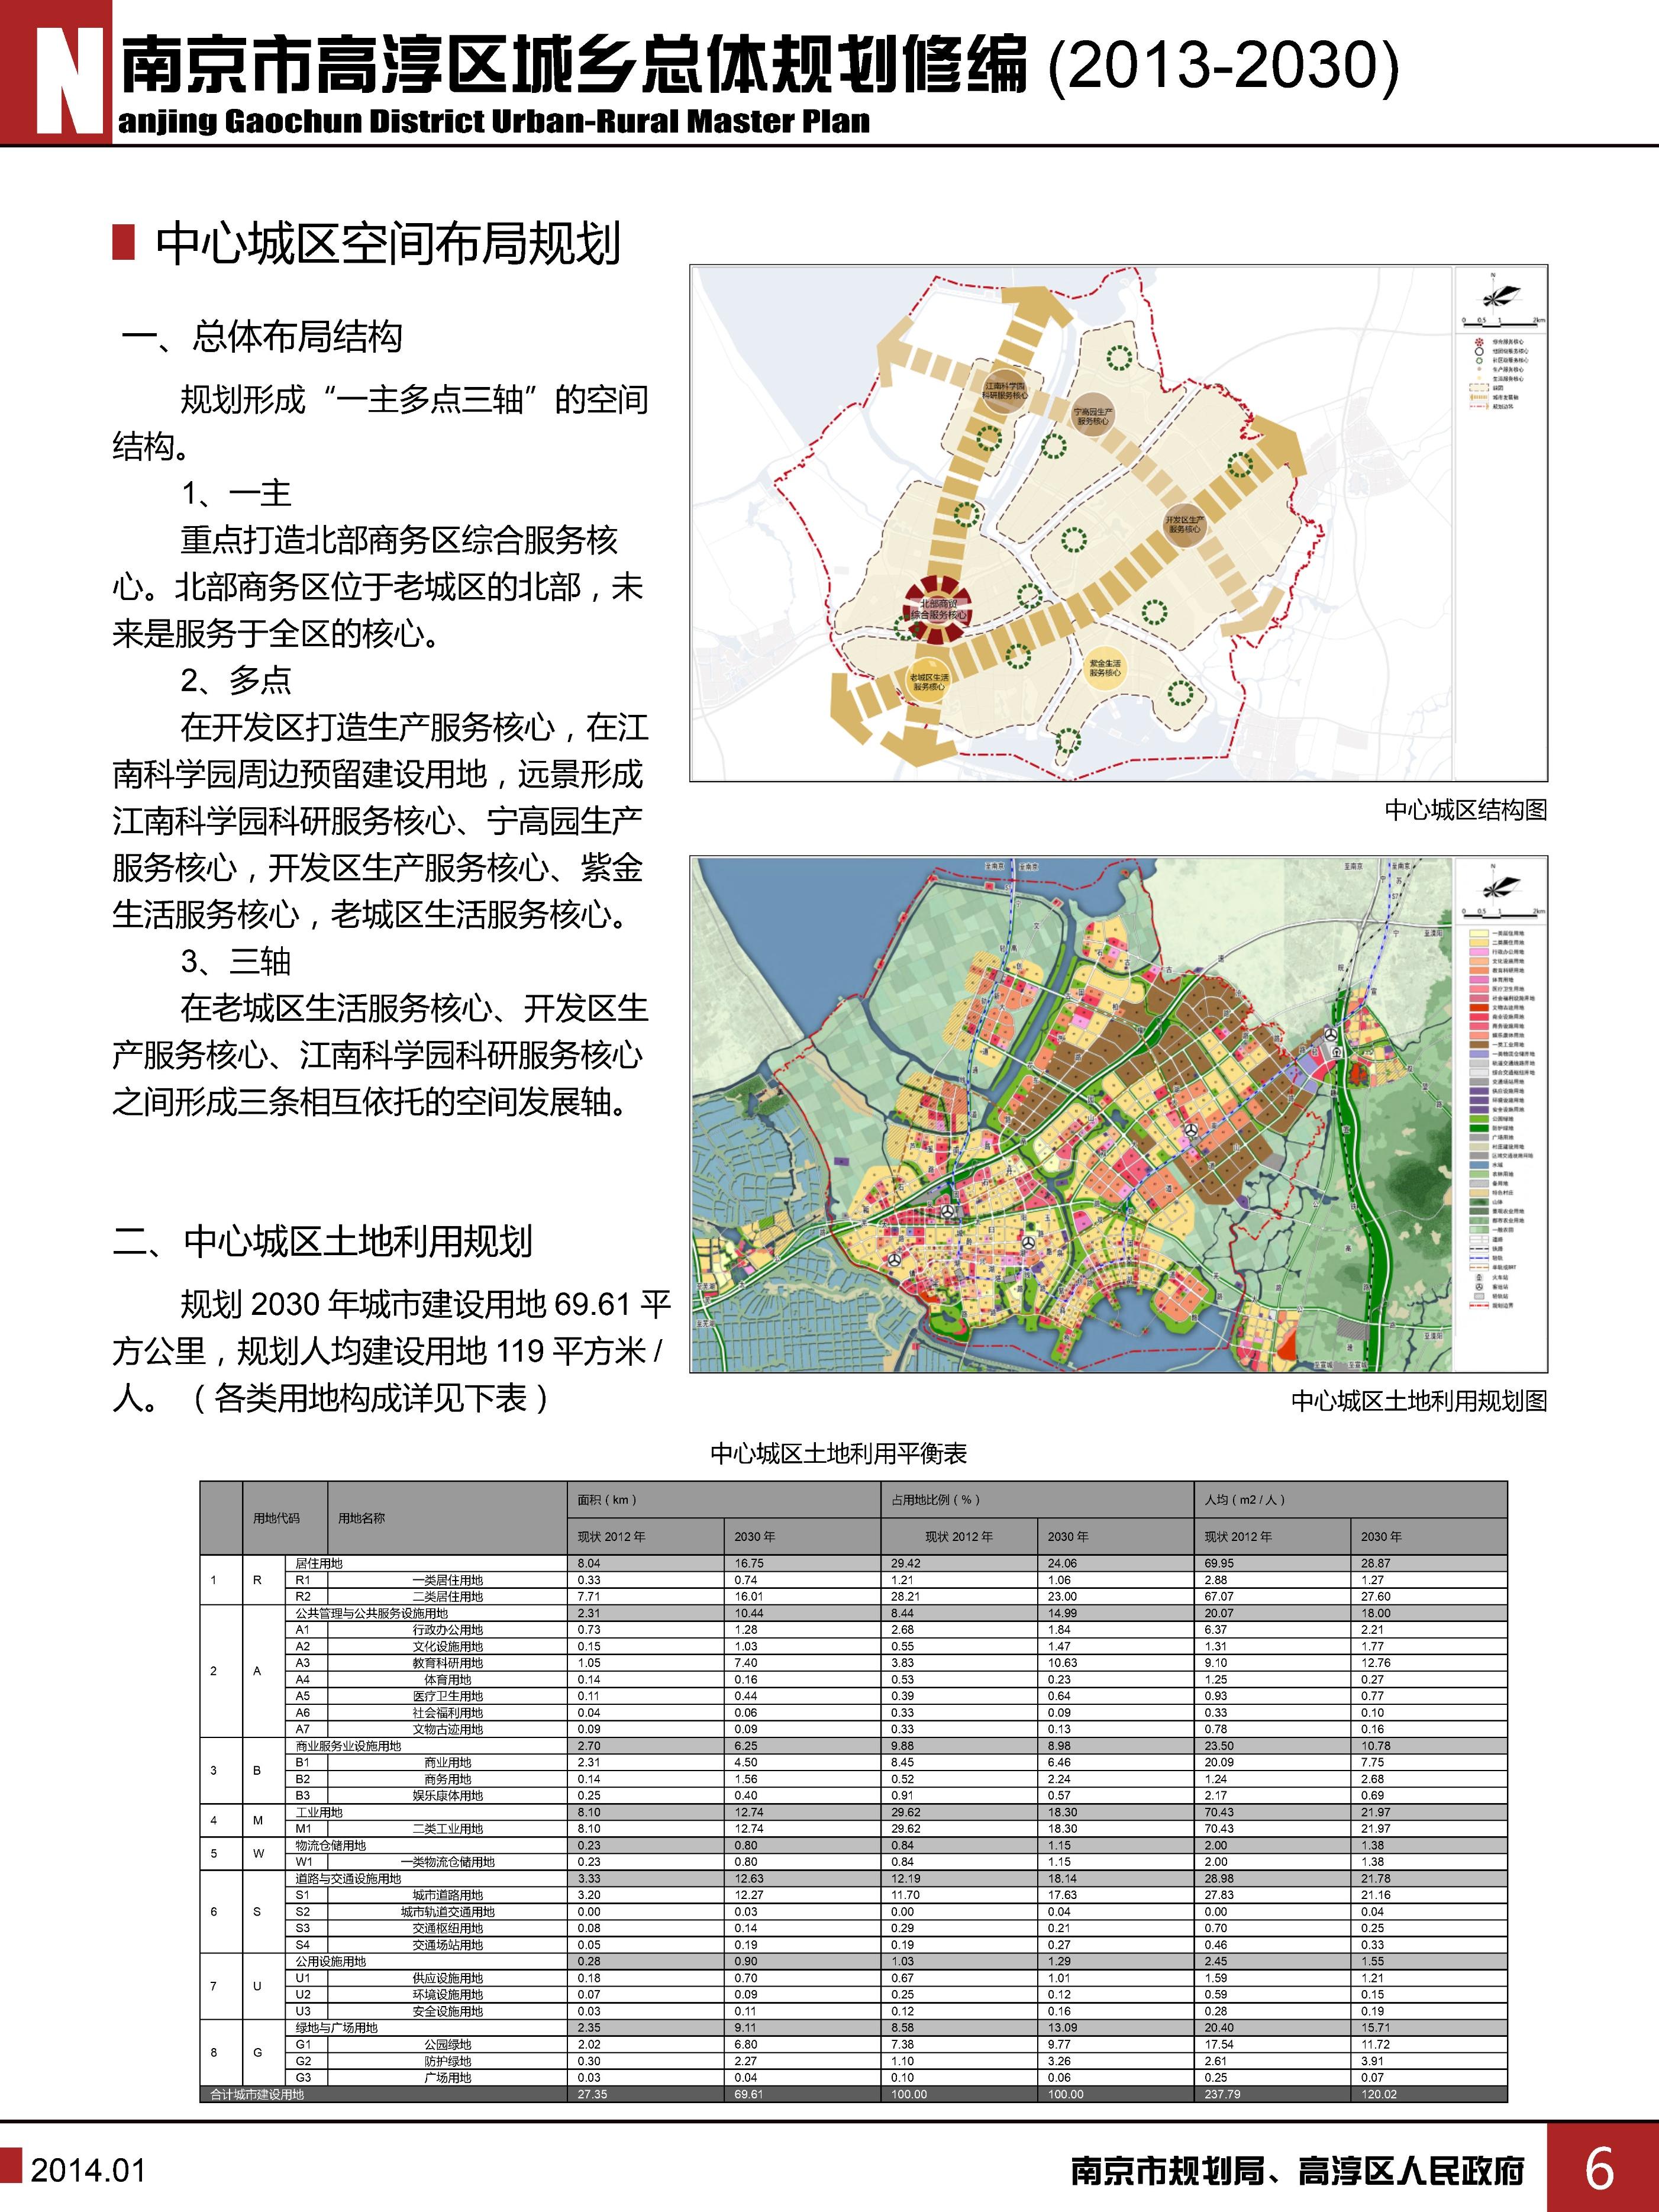1659x2212 pixels.
Task: Click the A1 row label 行政办公用地
Action: point(447,1629)
